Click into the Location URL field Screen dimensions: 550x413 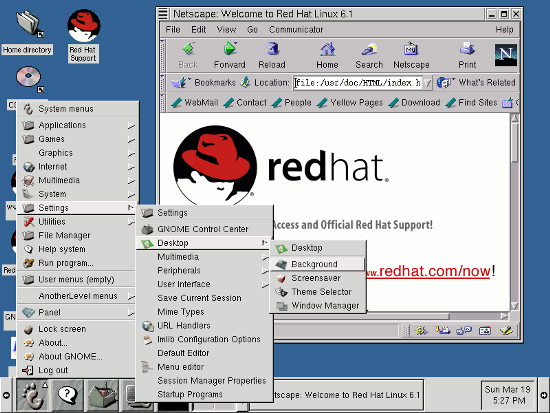[x=358, y=83]
